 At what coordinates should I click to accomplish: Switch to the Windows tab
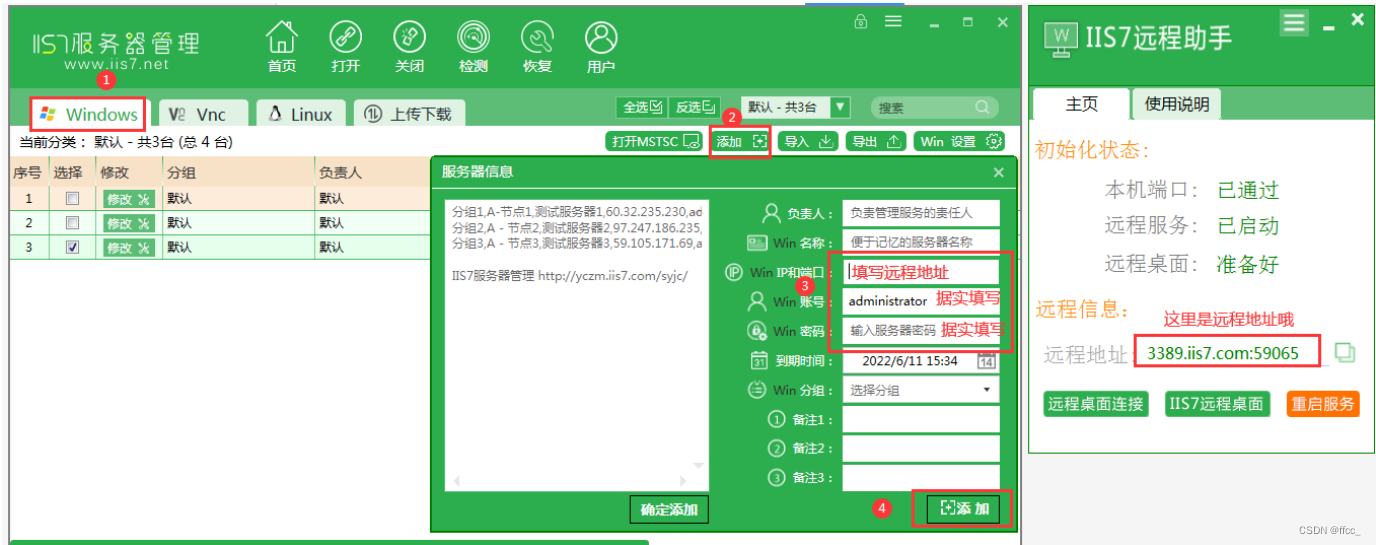pyautogui.click(x=88, y=114)
